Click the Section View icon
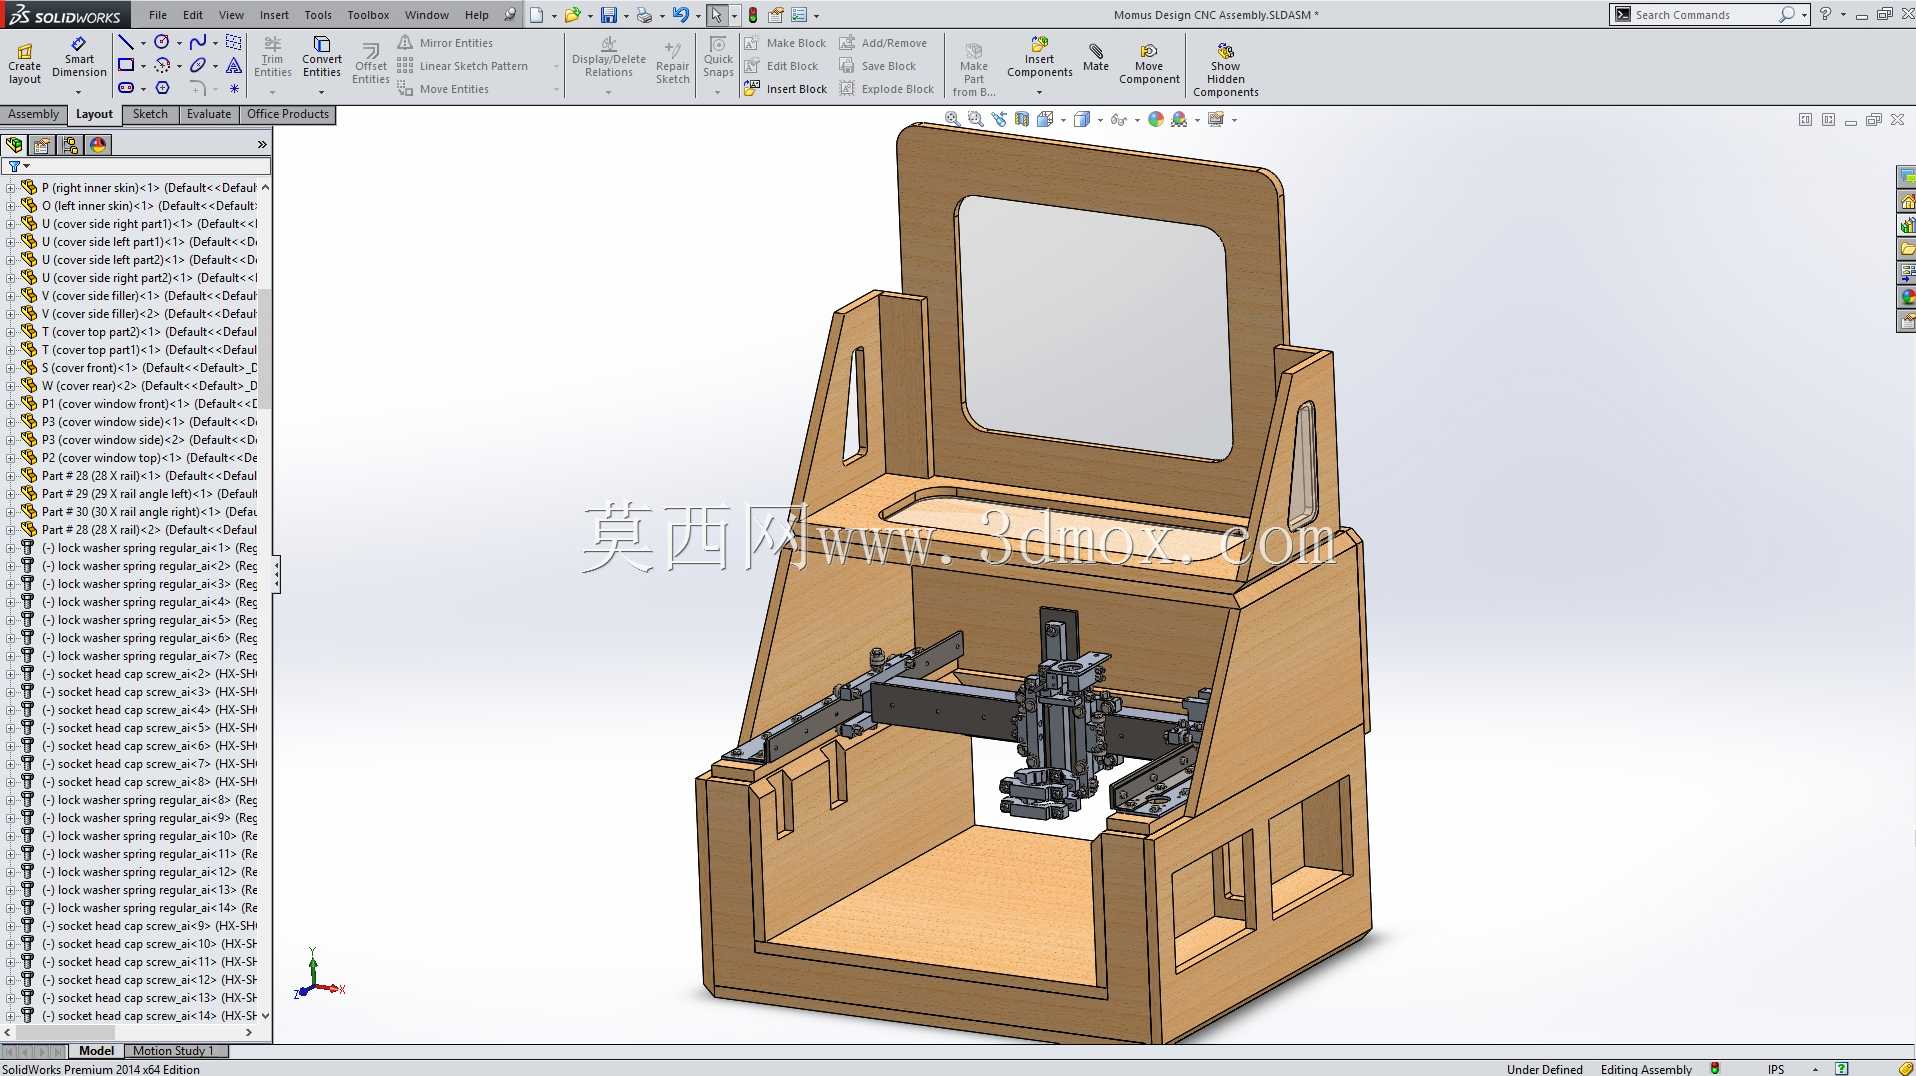The width and height of the screenshot is (1916, 1076). point(1022,119)
